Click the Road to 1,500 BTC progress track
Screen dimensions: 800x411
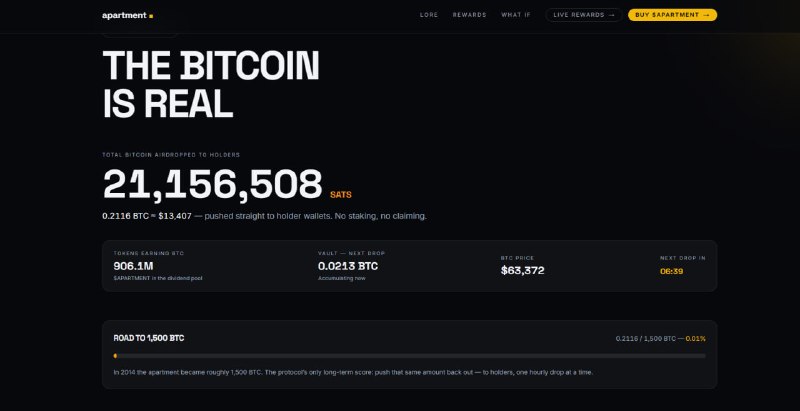(410, 356)
